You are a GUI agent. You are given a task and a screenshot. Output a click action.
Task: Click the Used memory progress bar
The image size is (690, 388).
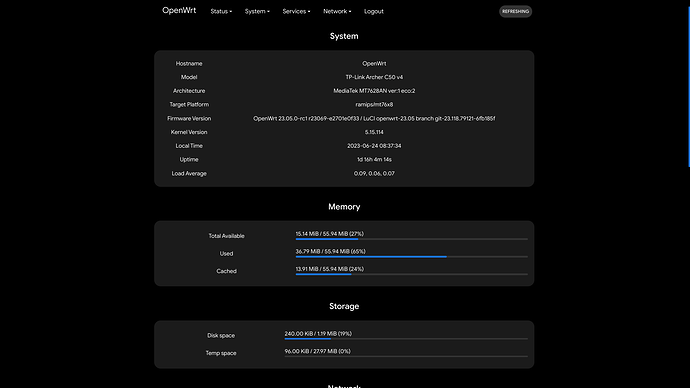pos(411,257)
